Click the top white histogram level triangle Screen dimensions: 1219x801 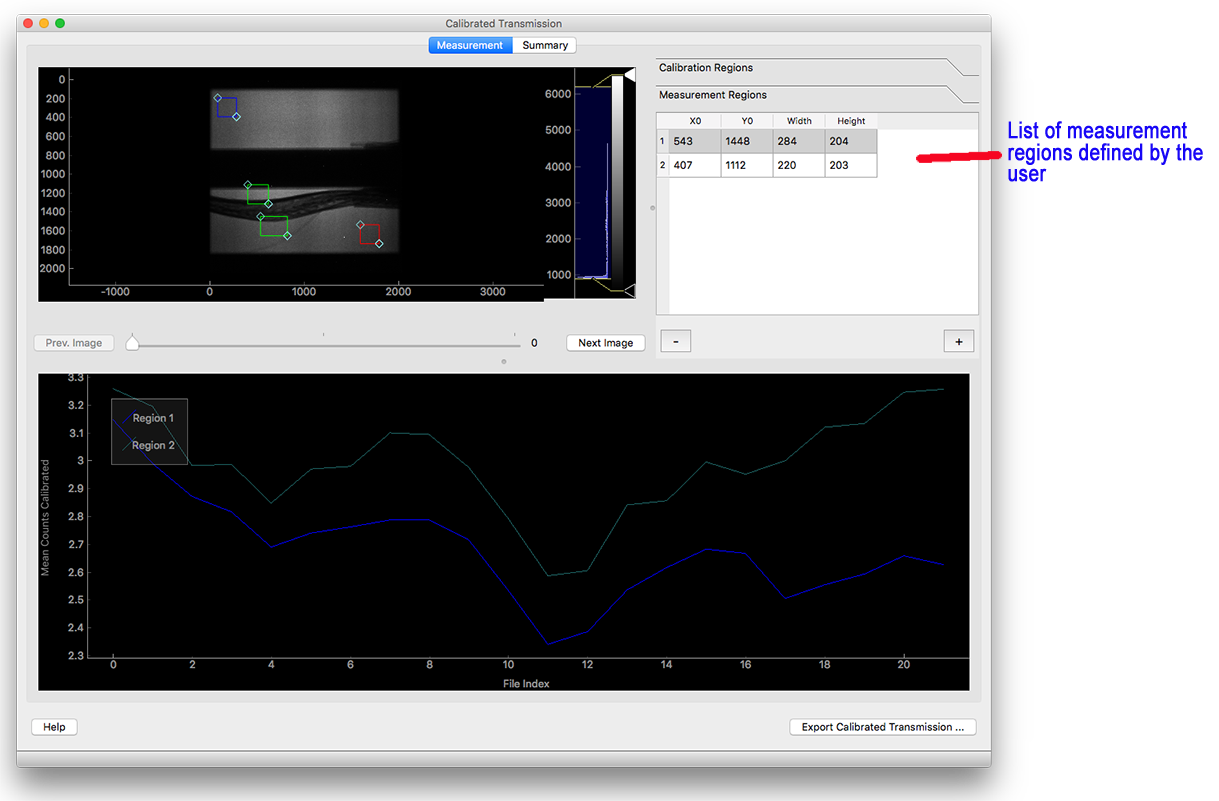(x=629, y=74)
